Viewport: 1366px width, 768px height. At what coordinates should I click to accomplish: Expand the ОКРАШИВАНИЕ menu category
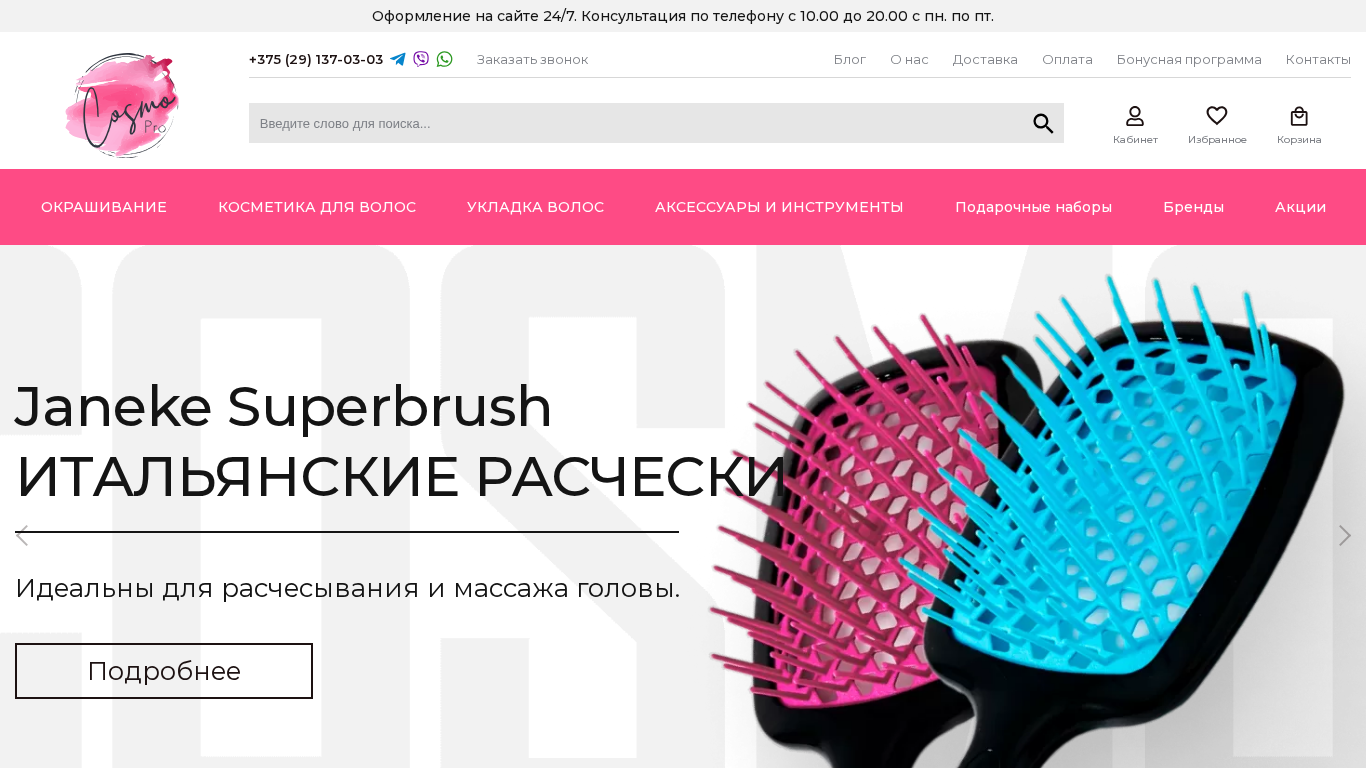pyautogui.click(x=104, y=207)
